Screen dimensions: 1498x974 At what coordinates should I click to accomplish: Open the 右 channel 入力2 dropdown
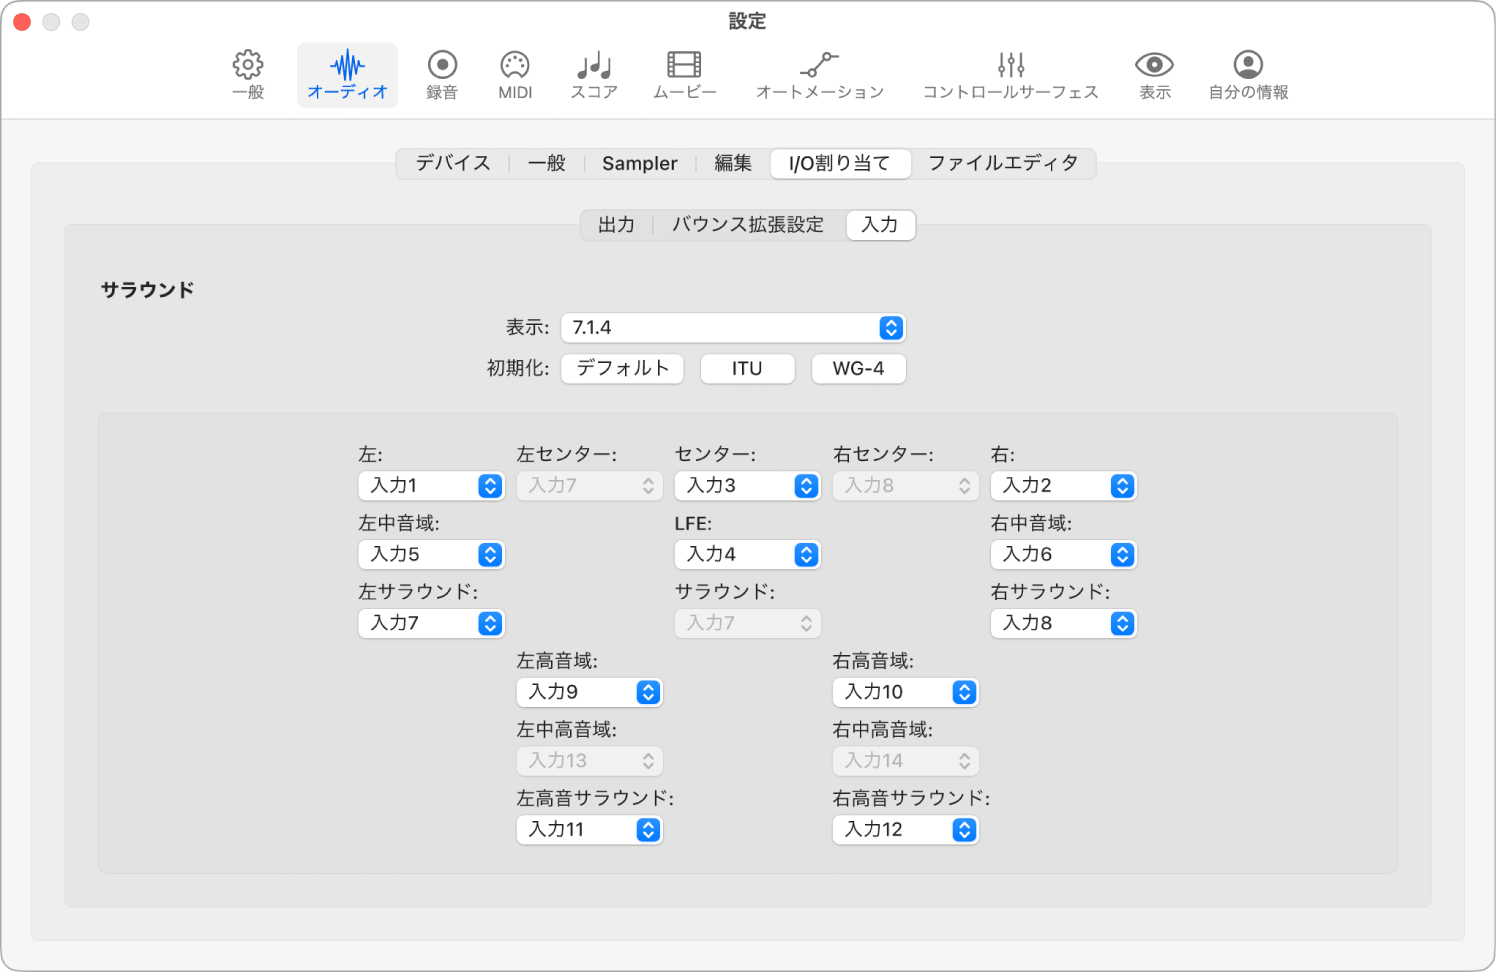point(1063,486)
